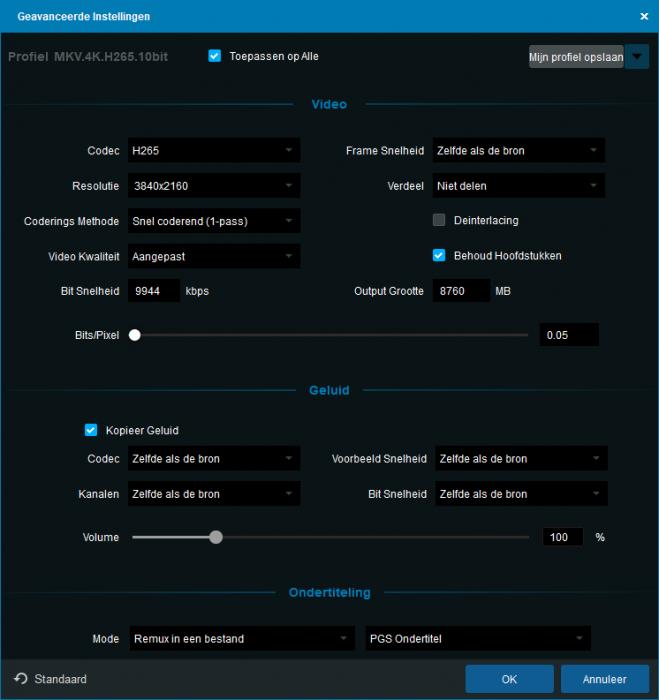Click the Standaard reset arrow icon
This screenshot has height=700, width=659.
(x=21, y=679)
